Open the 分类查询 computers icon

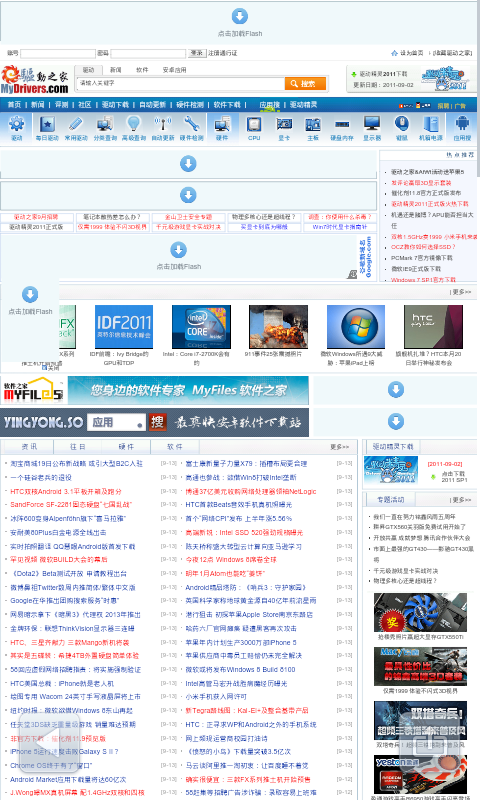(105, 124)
